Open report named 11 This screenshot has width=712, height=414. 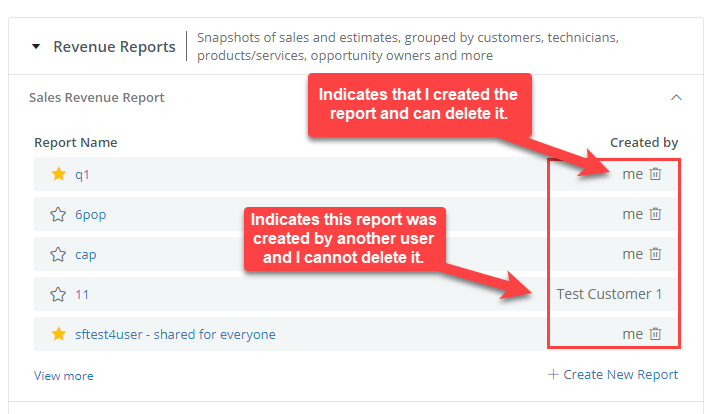82,295
